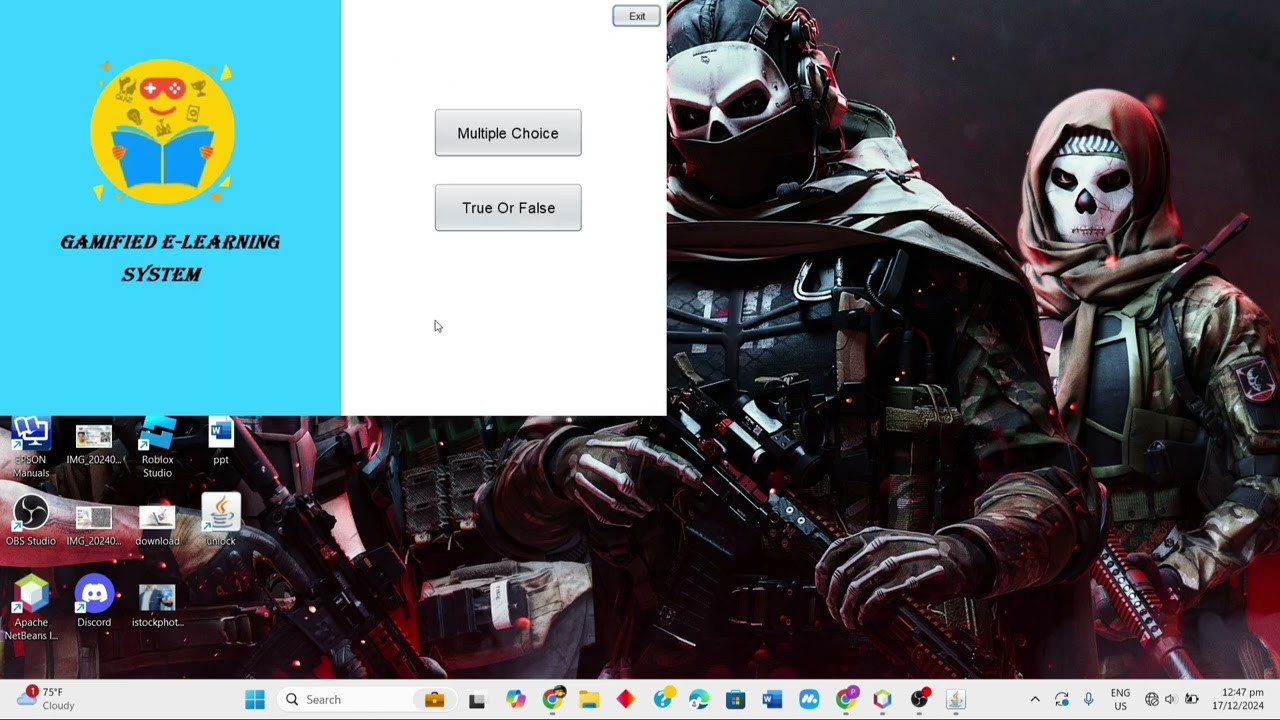Open the battery status tray icon

pos(1191,700)
